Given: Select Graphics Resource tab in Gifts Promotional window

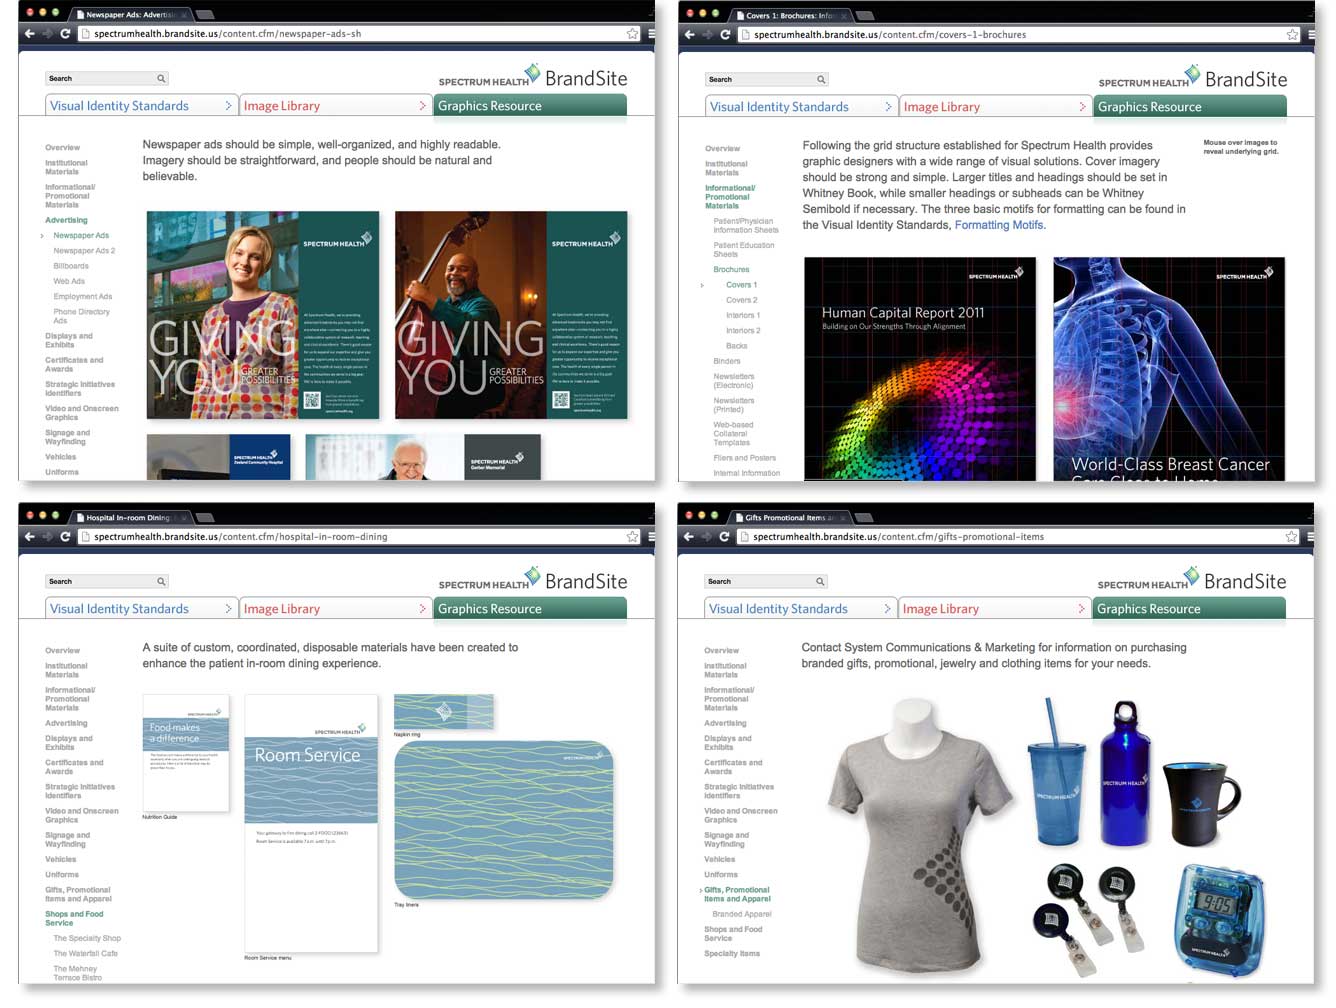Looking at the screenshot, I should pyautogui.click(x=1189, y=608).
